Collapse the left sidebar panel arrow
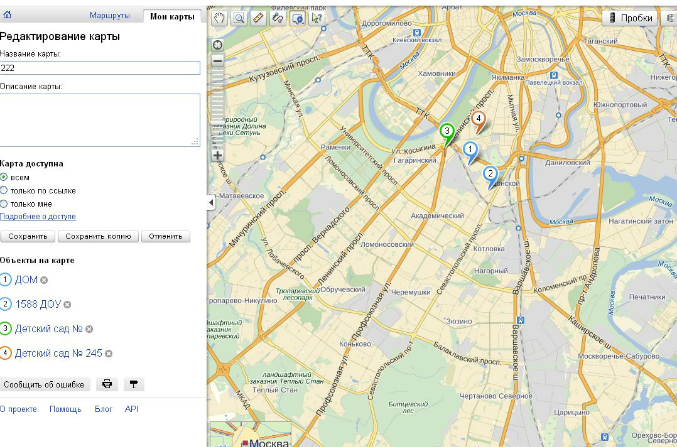This screenshot has width=677, height=447. (210, 202)
